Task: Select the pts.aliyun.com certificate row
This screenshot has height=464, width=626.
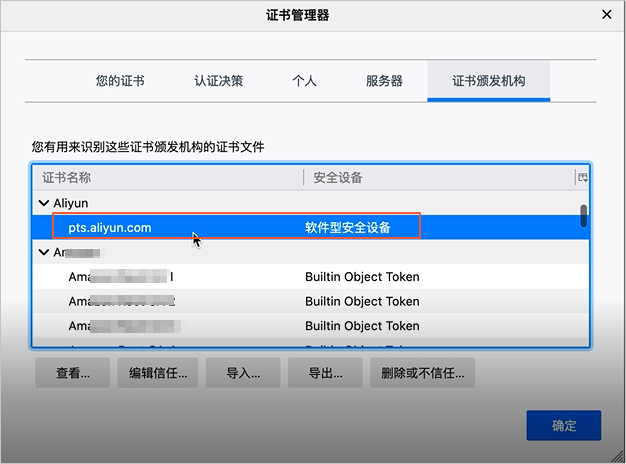Action: pyautogui.click(x=311, y=227)
